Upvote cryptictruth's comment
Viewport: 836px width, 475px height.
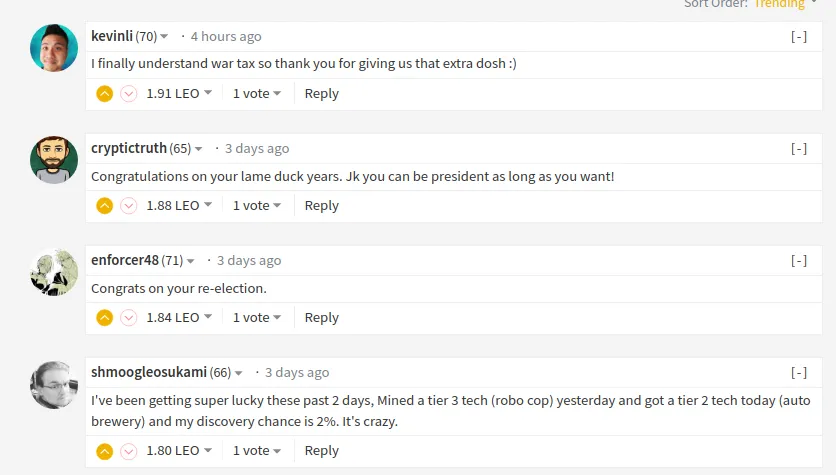pos(104,206)
